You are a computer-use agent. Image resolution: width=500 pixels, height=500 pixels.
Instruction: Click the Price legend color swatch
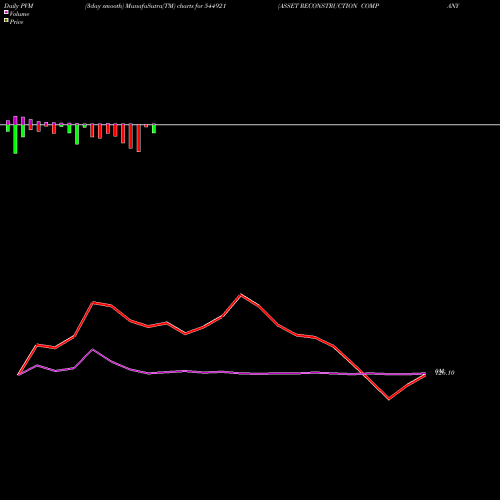6,21
